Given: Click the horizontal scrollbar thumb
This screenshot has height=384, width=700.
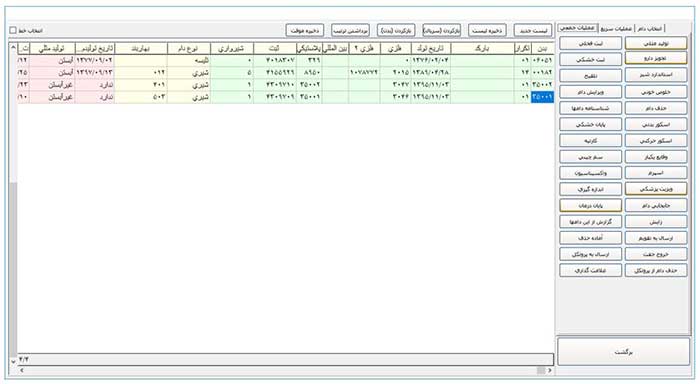Looking at the screenshot, I should click(x=541, y=370).
